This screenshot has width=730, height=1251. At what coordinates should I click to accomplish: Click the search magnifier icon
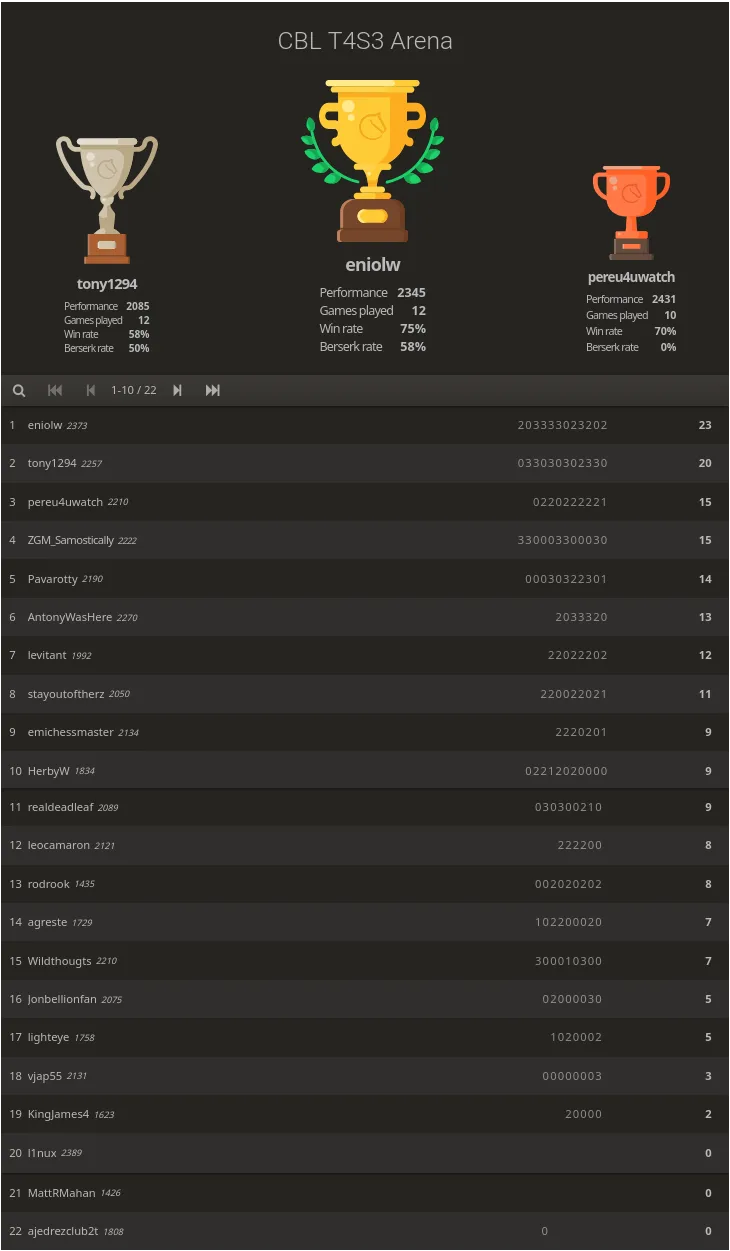(x=18, y=390)
